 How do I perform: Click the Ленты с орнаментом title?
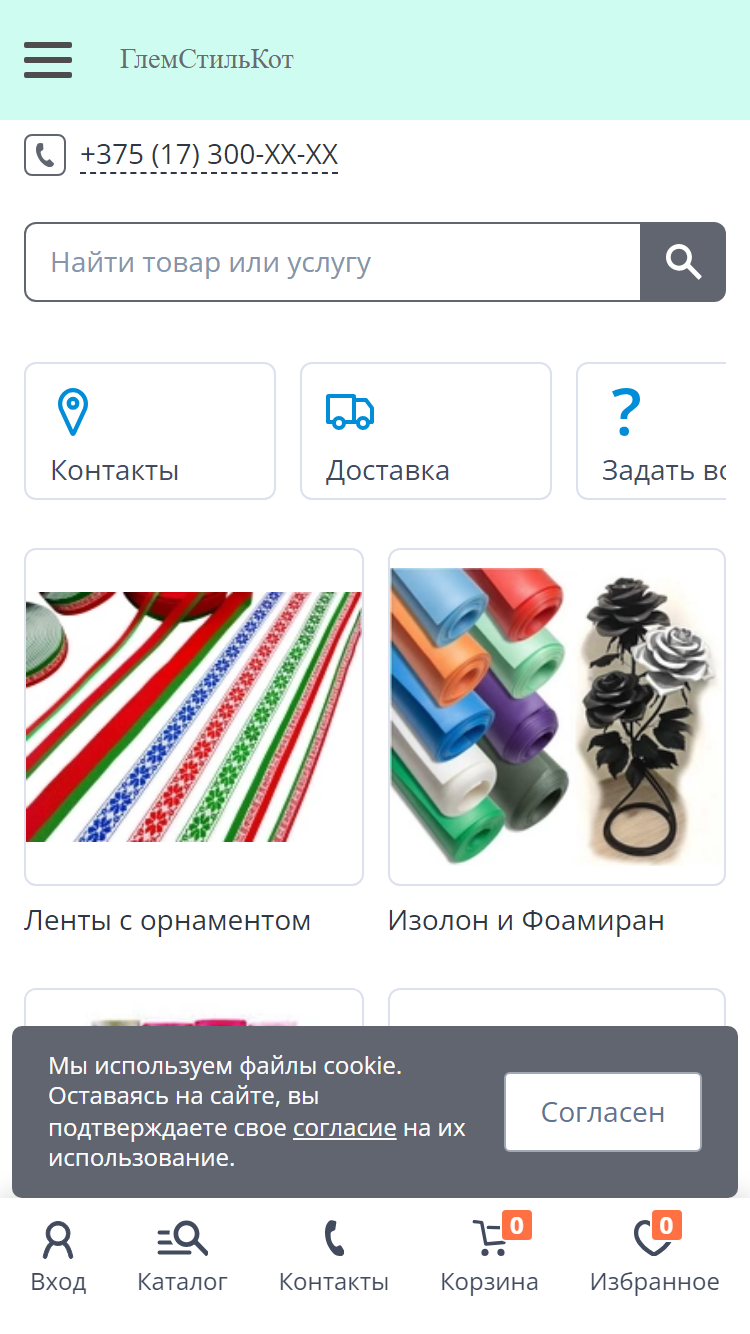click(x=168, y=920)
